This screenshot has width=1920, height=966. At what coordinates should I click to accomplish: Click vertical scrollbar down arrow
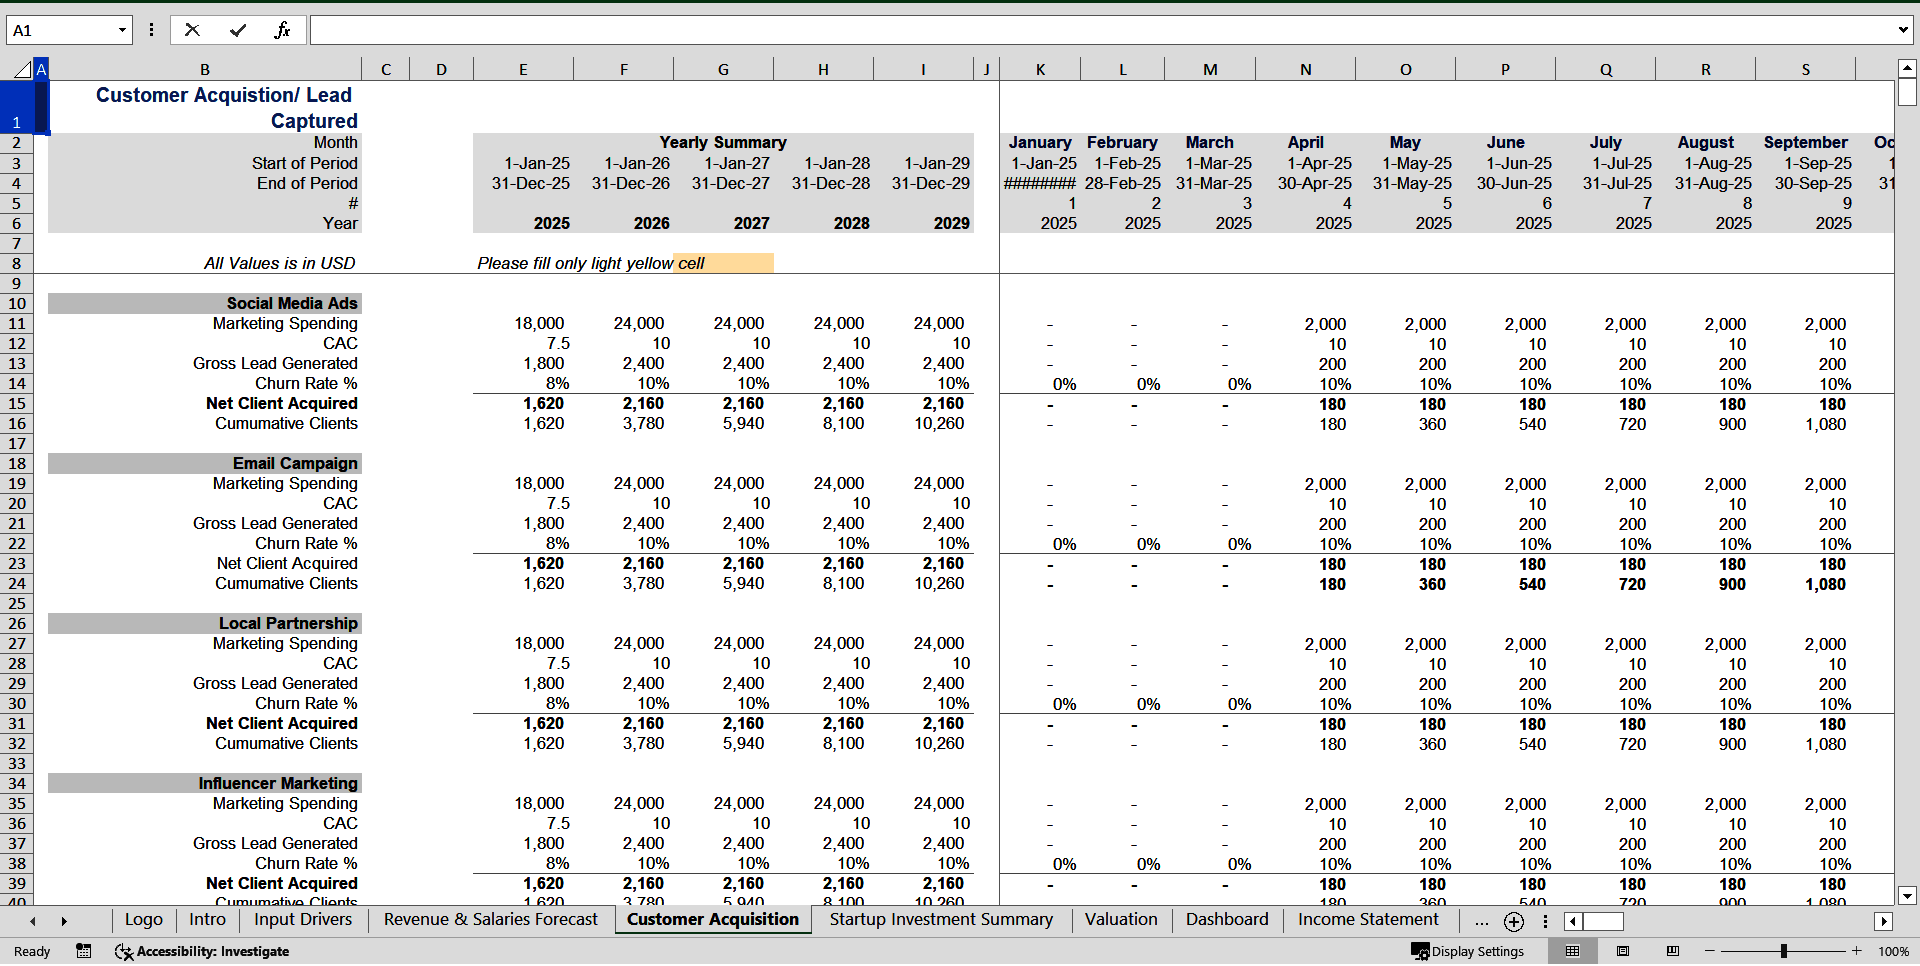[x=1907, y=896]
